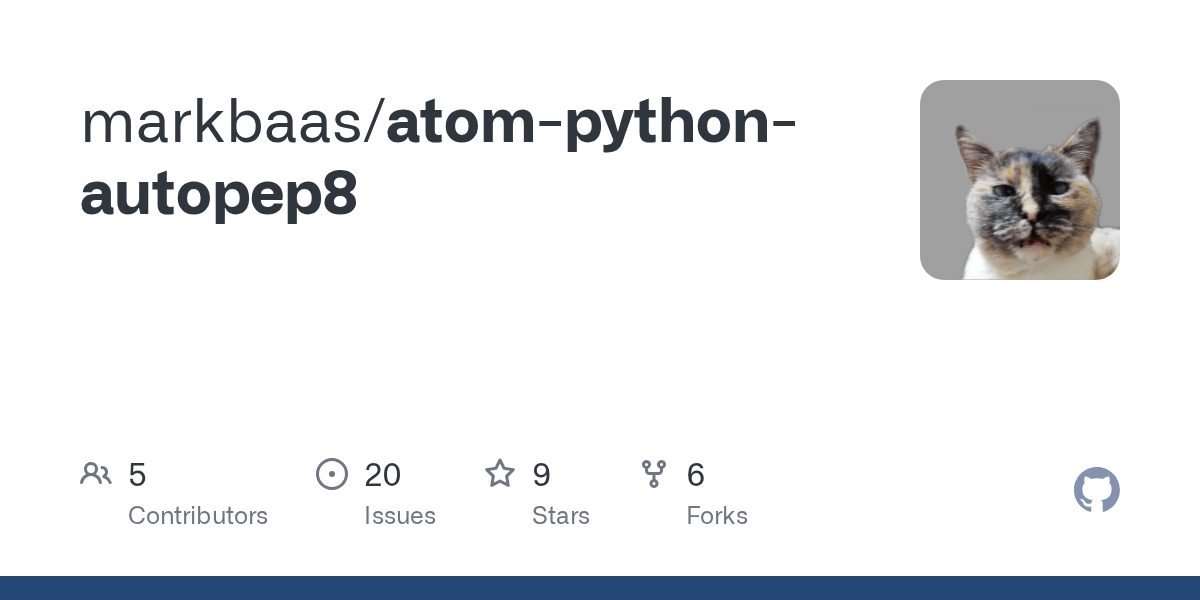The image size is (1200, 600).
Task: Click the Stars star icon
Action: [x=500, y=474]
